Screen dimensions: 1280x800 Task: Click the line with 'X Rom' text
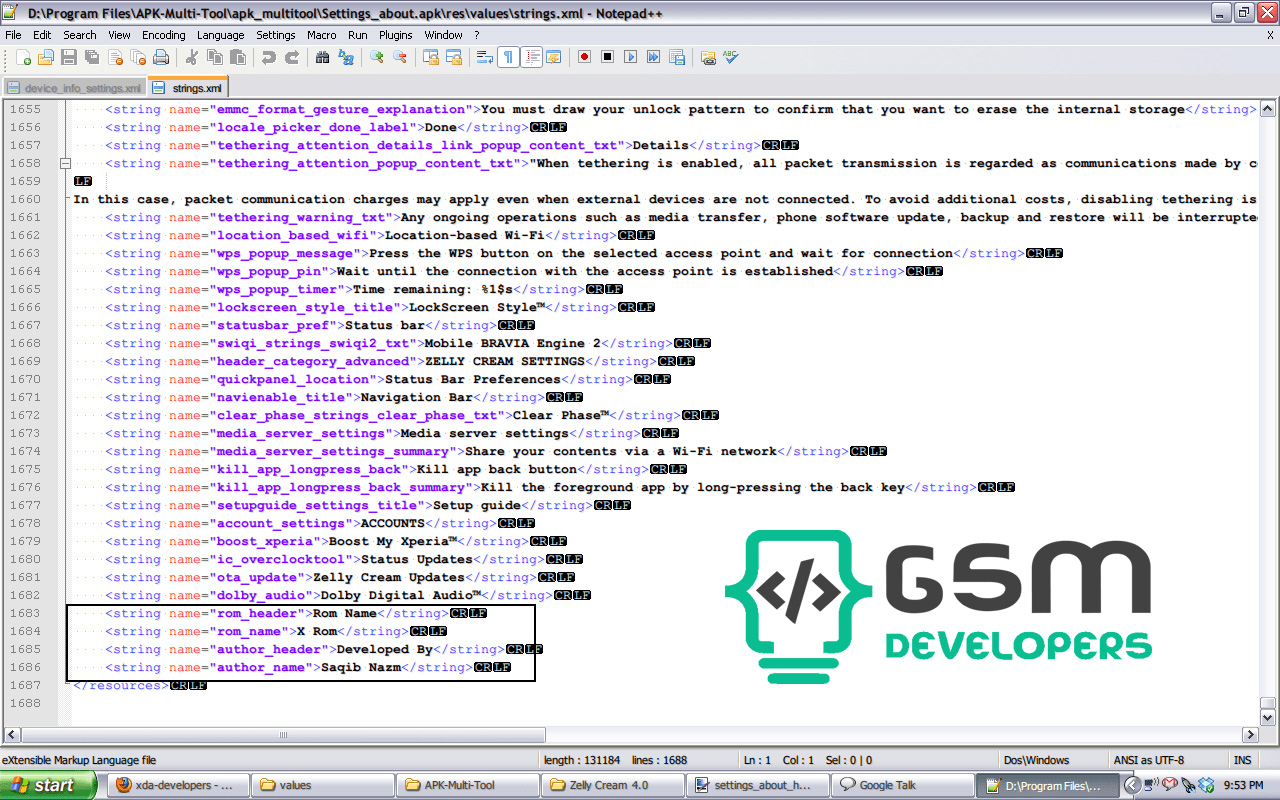point(275,631)
